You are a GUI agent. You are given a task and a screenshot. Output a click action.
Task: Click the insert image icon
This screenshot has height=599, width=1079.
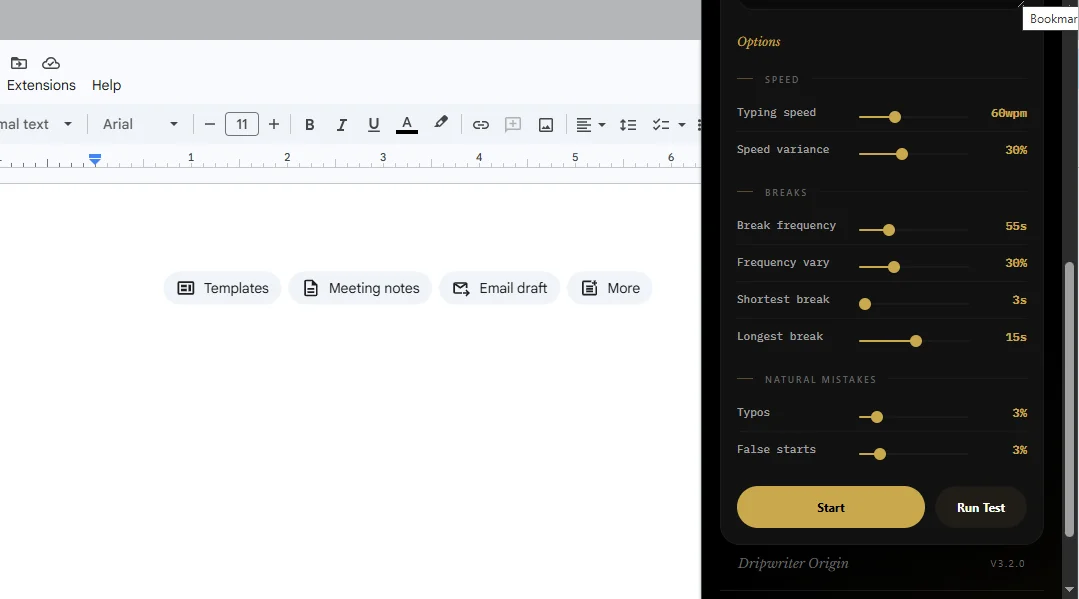pyautogui.click(x=546, y=125)
